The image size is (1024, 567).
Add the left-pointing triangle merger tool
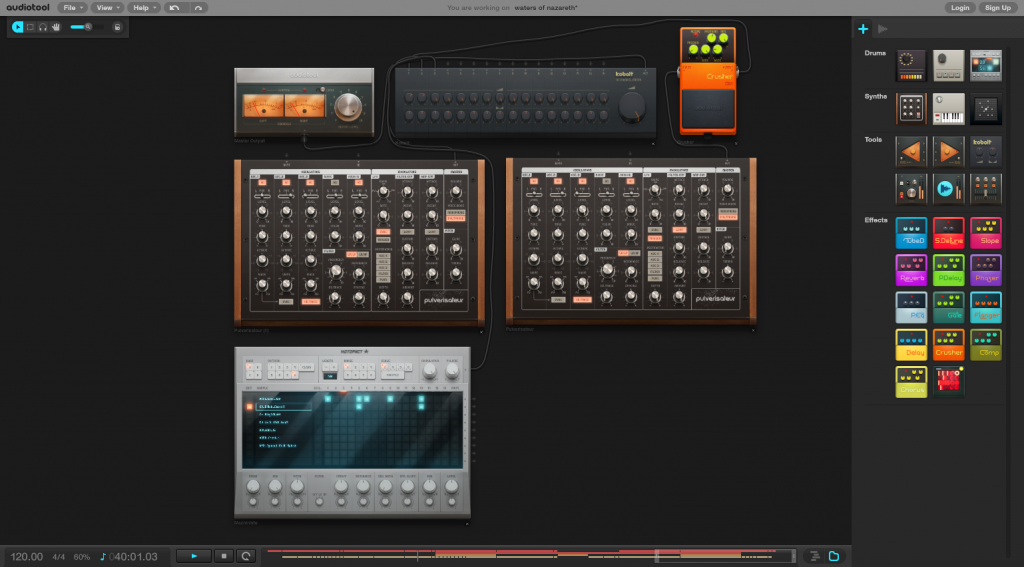(911, 152)
